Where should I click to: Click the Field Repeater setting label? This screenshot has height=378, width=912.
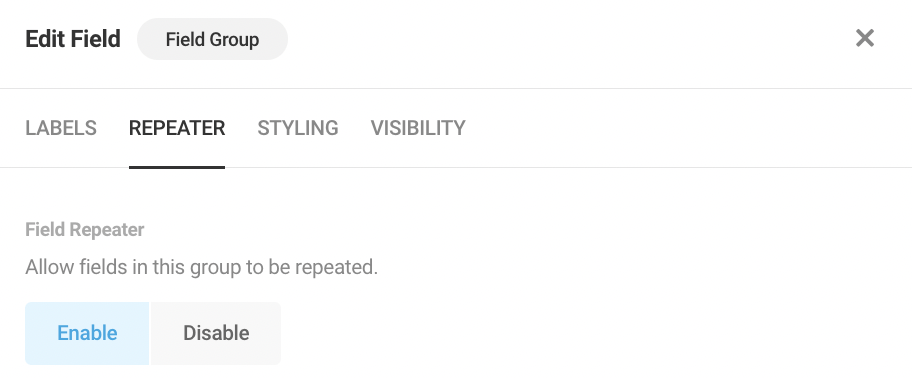(x=85, y=230)
